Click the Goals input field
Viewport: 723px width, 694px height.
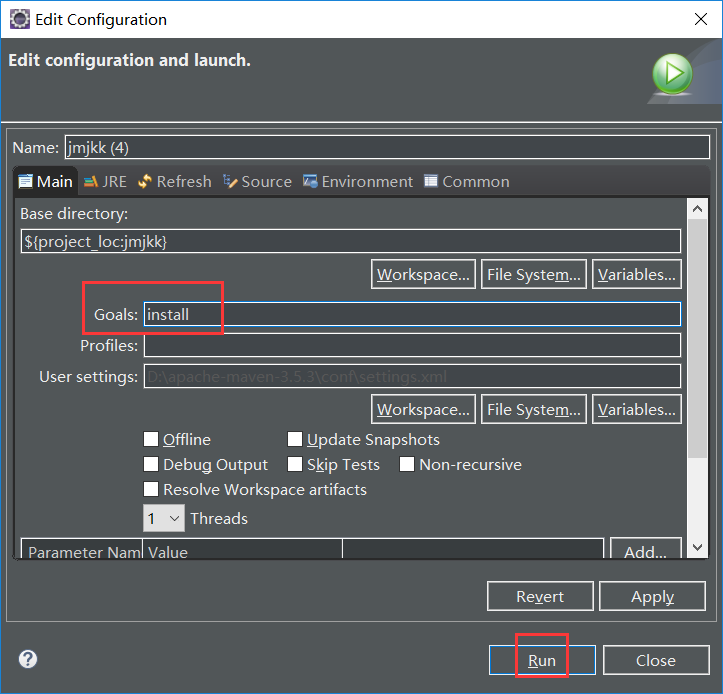click(x=412, y=314)
